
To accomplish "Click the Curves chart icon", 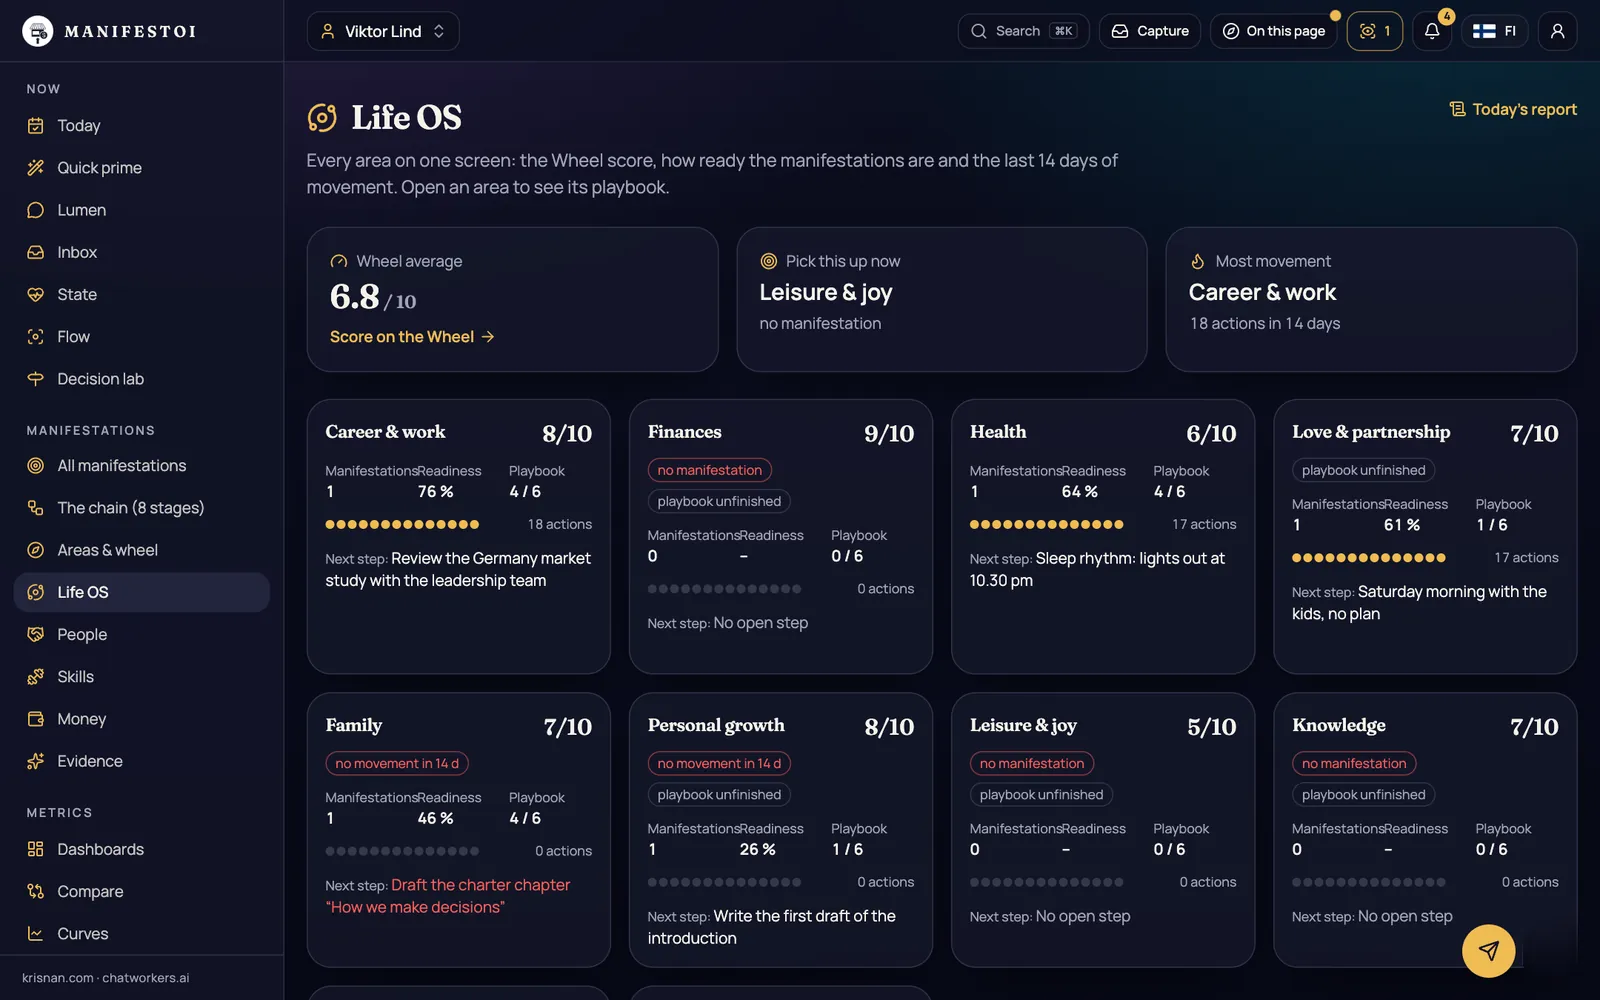I will (36, 934).
